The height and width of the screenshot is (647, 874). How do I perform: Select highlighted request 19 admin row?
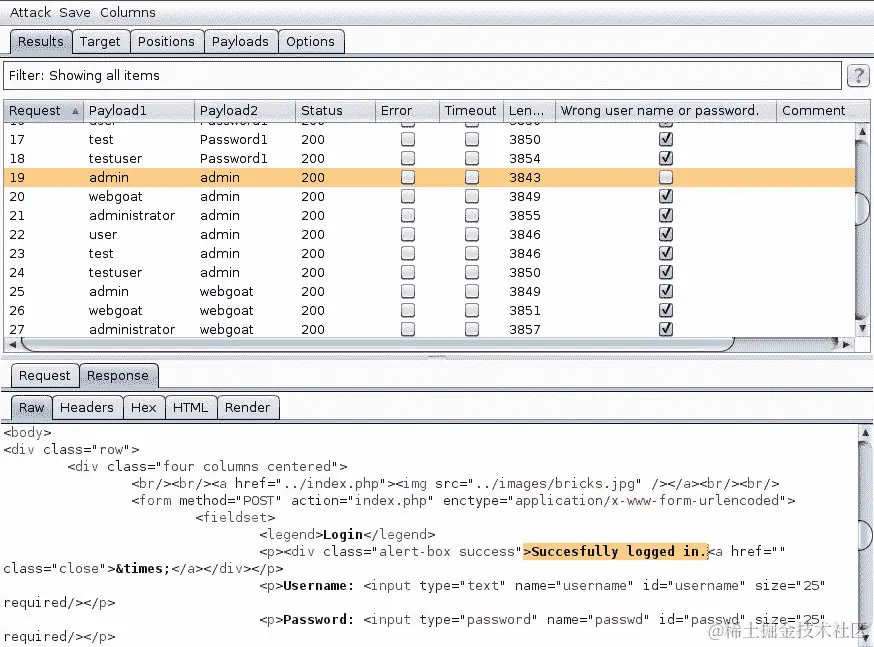coord(429,177)
